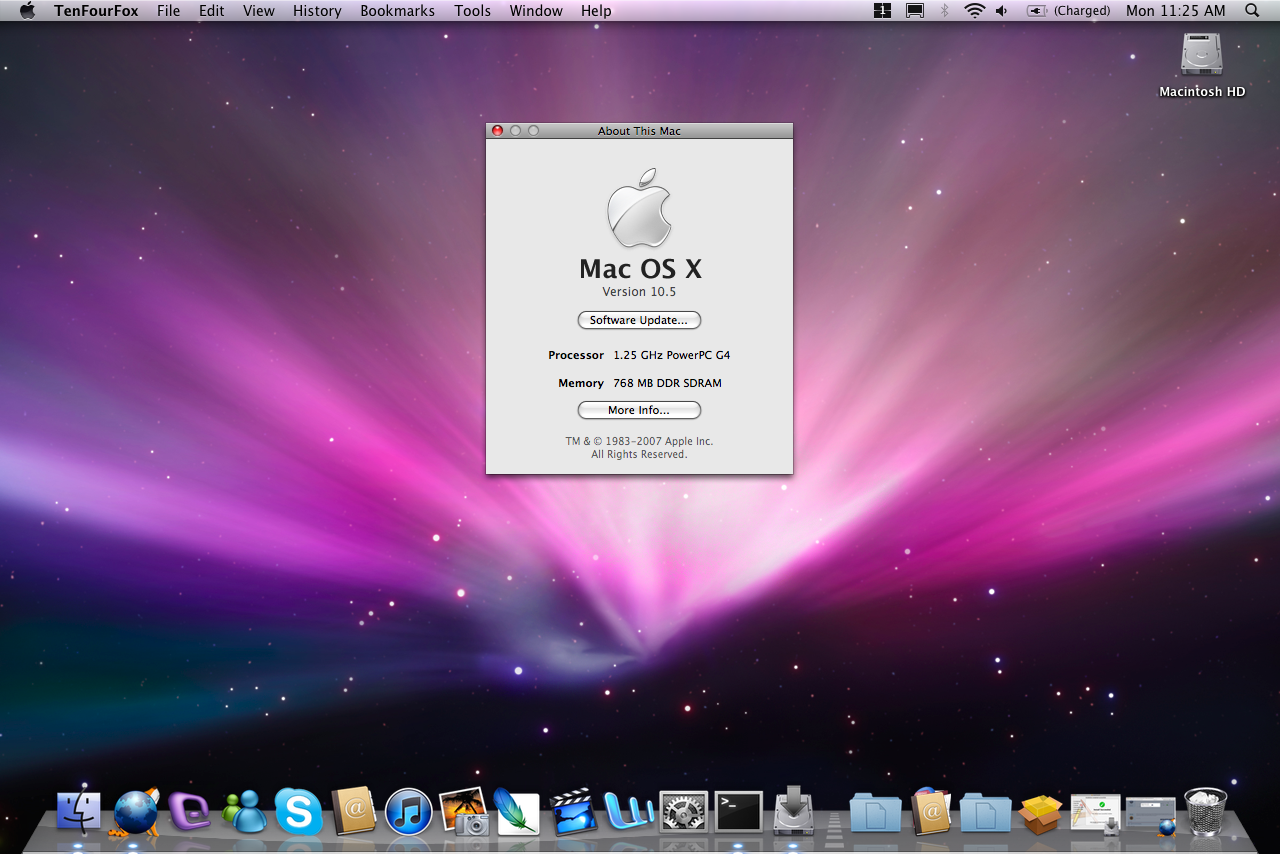Open the volume menu bar icon
This screenshot has height=854, width=1280.
pos(1002,10)
